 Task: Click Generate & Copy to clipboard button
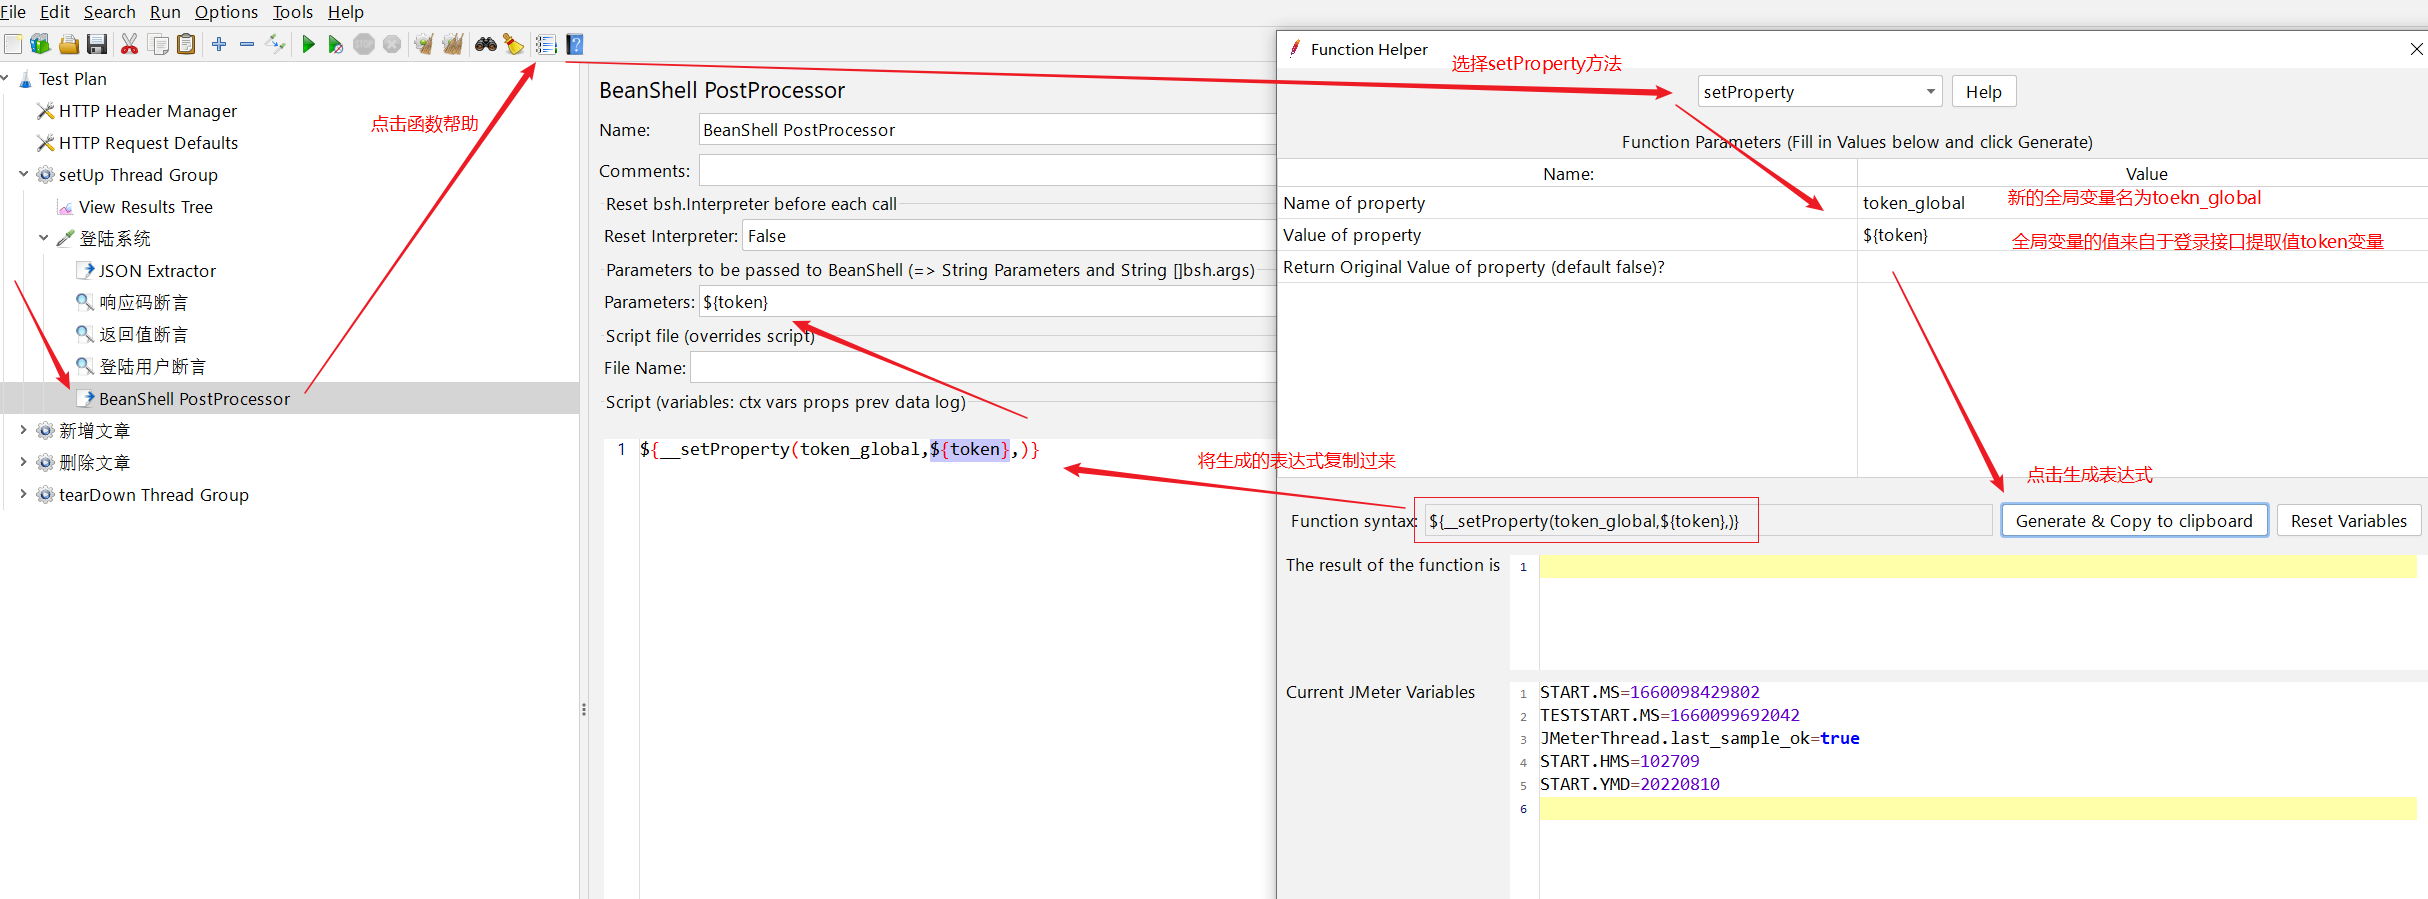pyautogui.click(x=2134, y=521)
